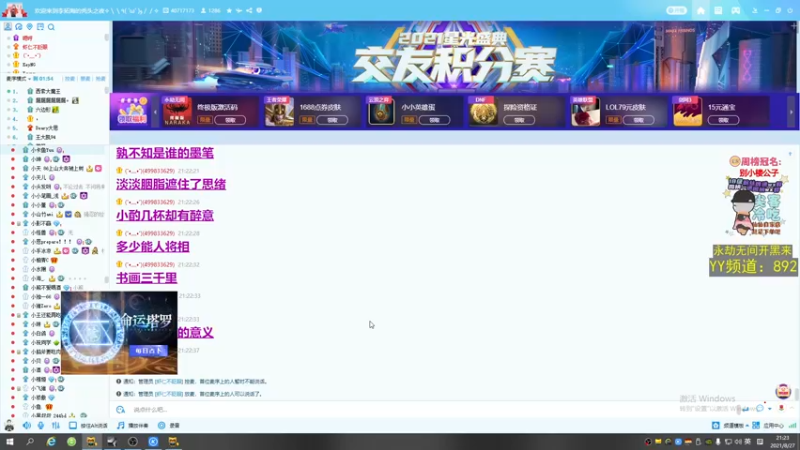Claim 1688点券皮肤 with its 领取 button

tap(332, 120)
